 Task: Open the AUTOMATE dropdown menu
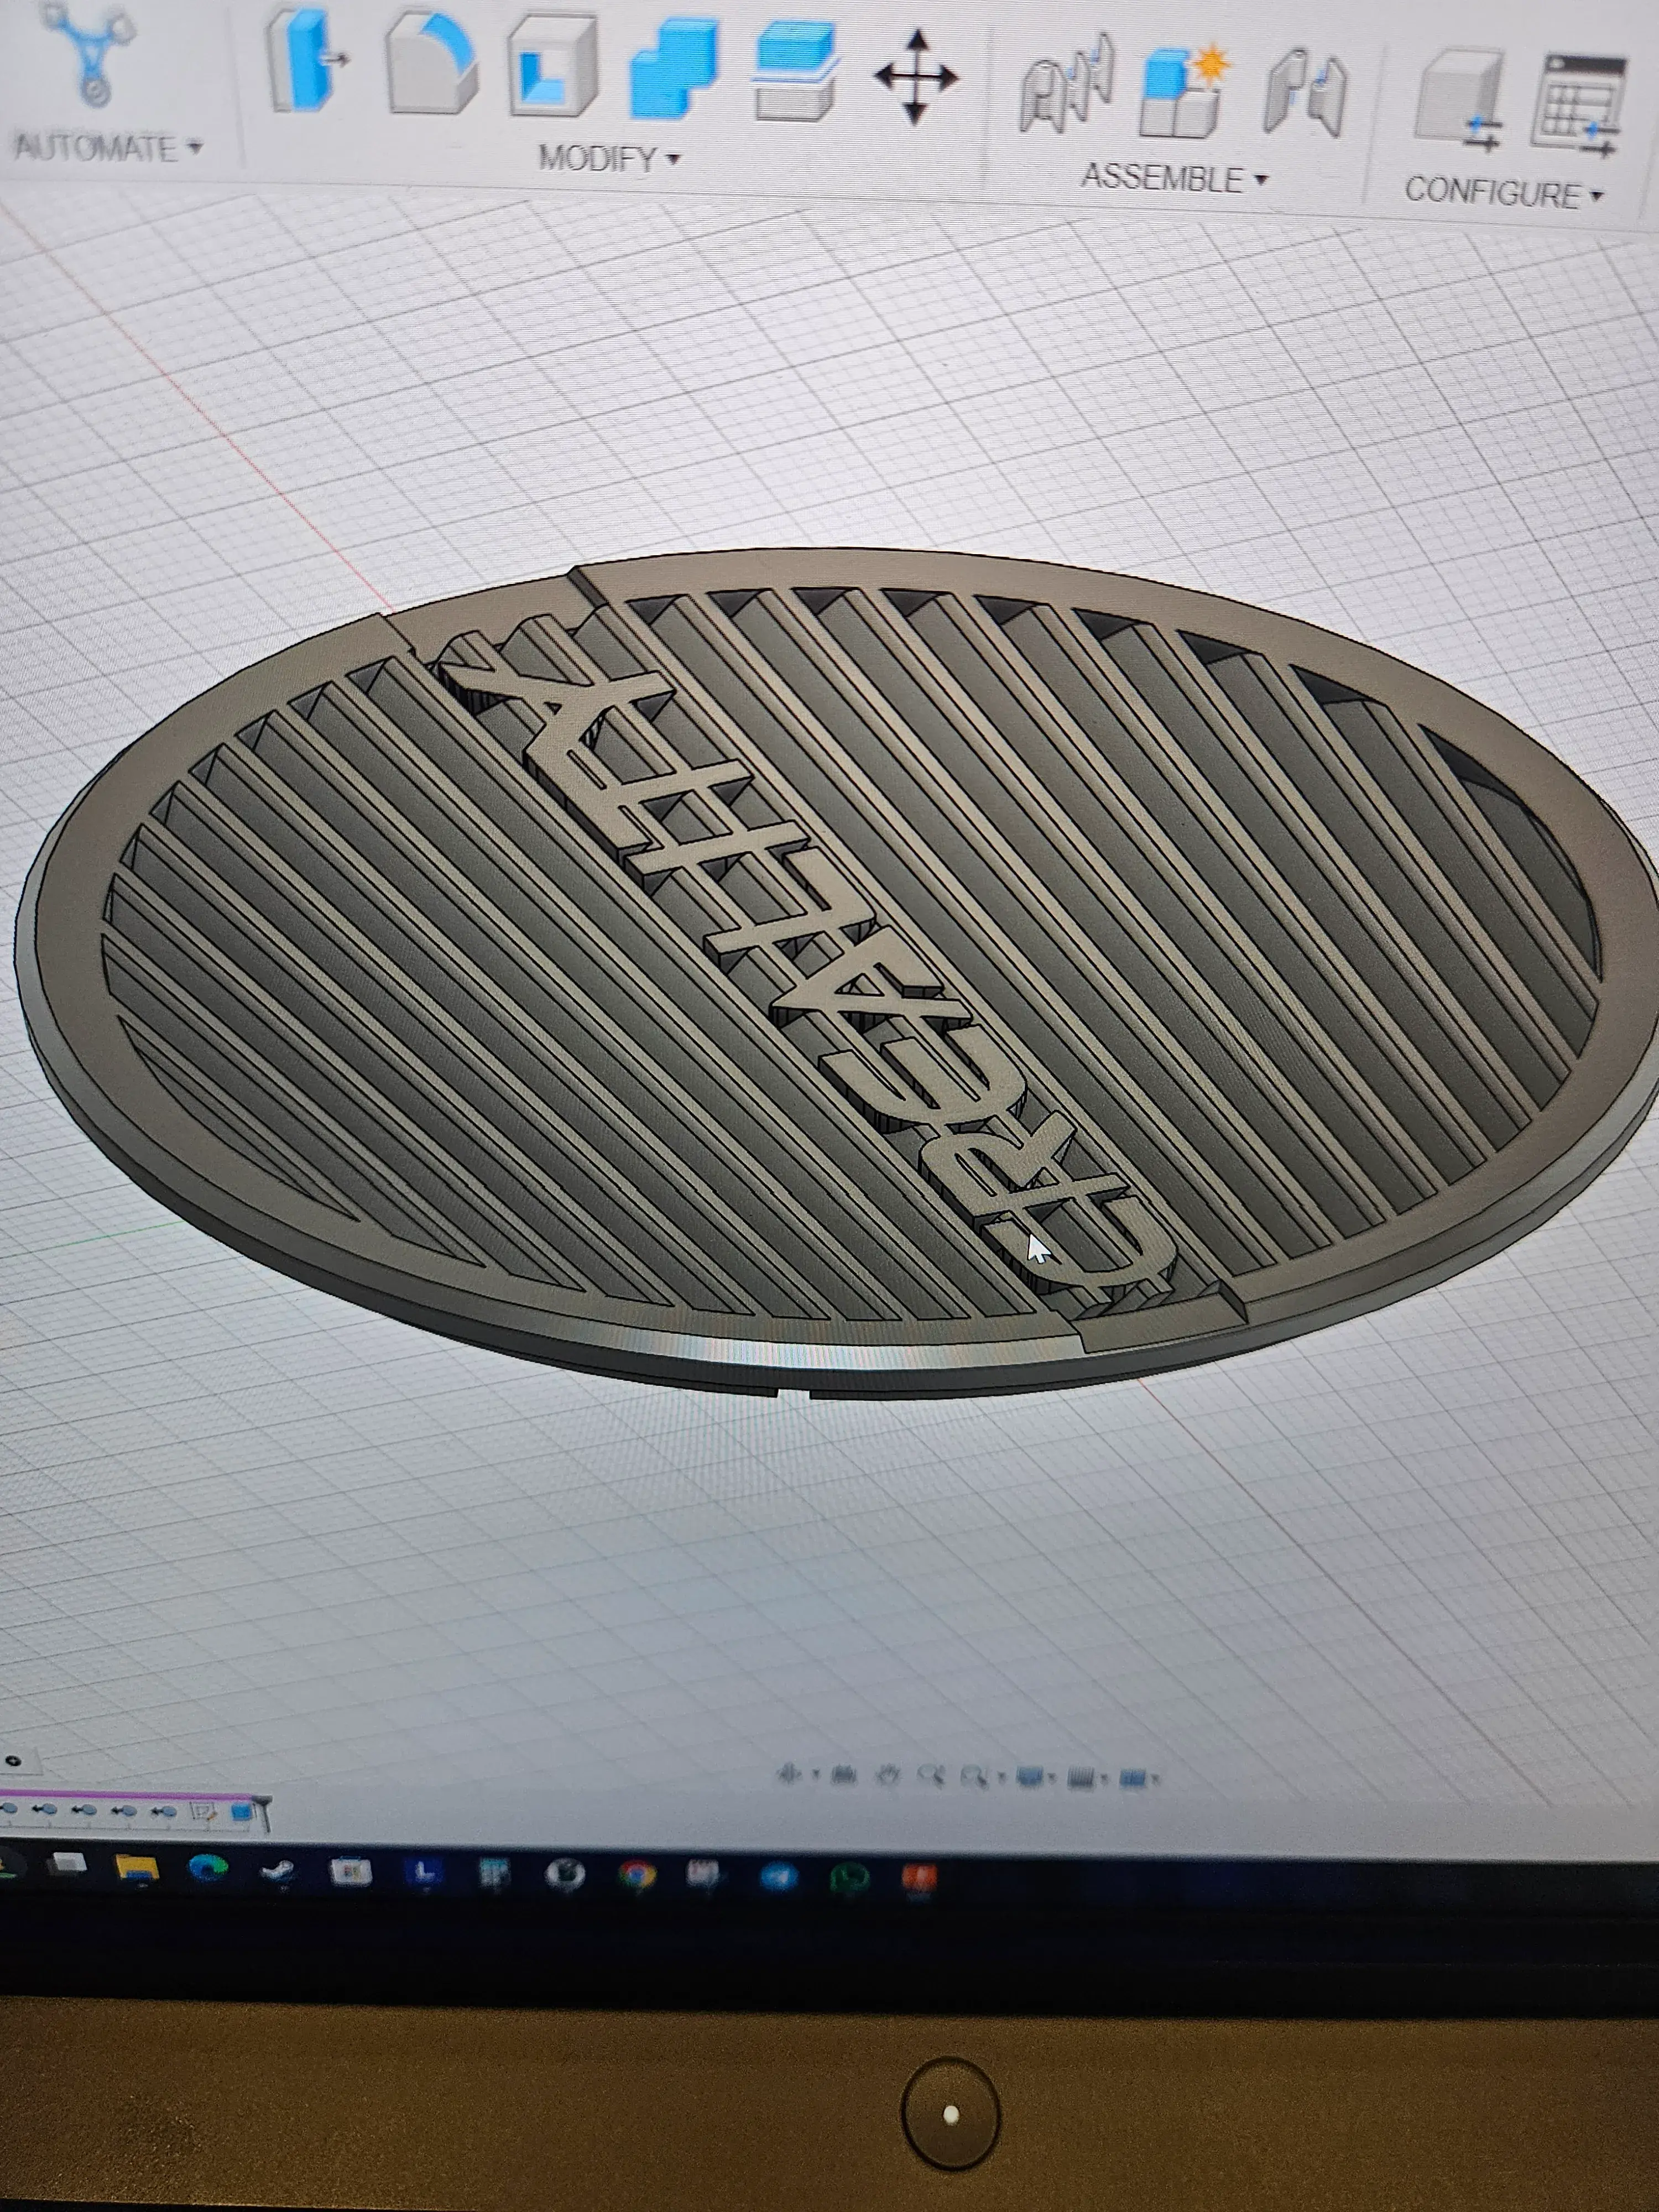108,148
